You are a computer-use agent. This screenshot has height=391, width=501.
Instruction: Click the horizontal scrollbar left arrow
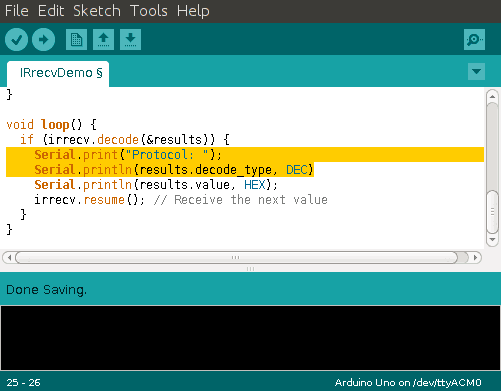(9, 257)
